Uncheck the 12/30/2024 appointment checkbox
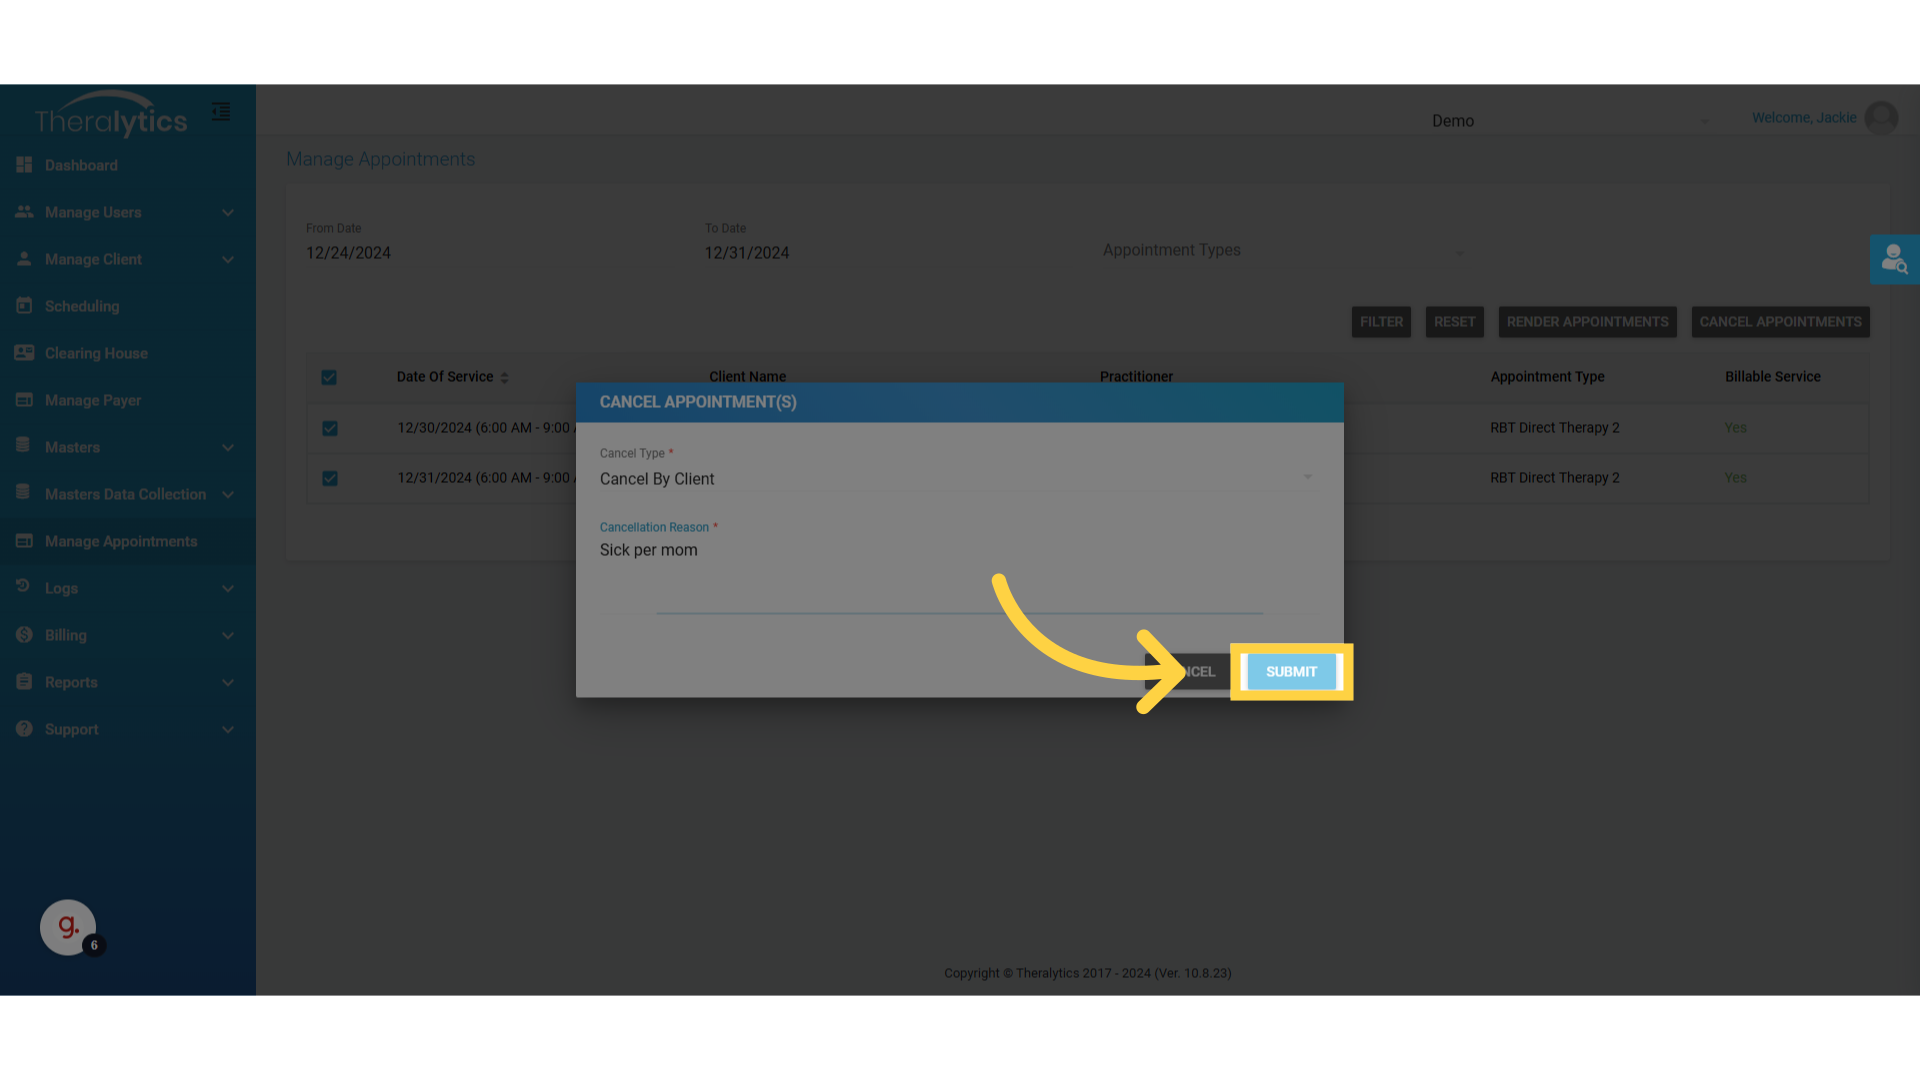This screenshot has height=1080, width=1920. click(330, 428)
